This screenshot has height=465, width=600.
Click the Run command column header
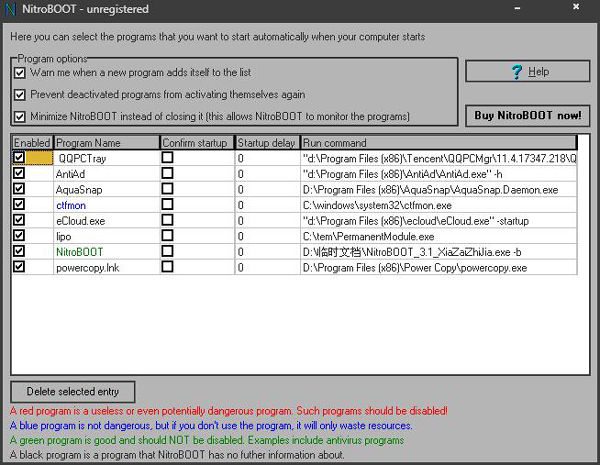pos(439,142)
